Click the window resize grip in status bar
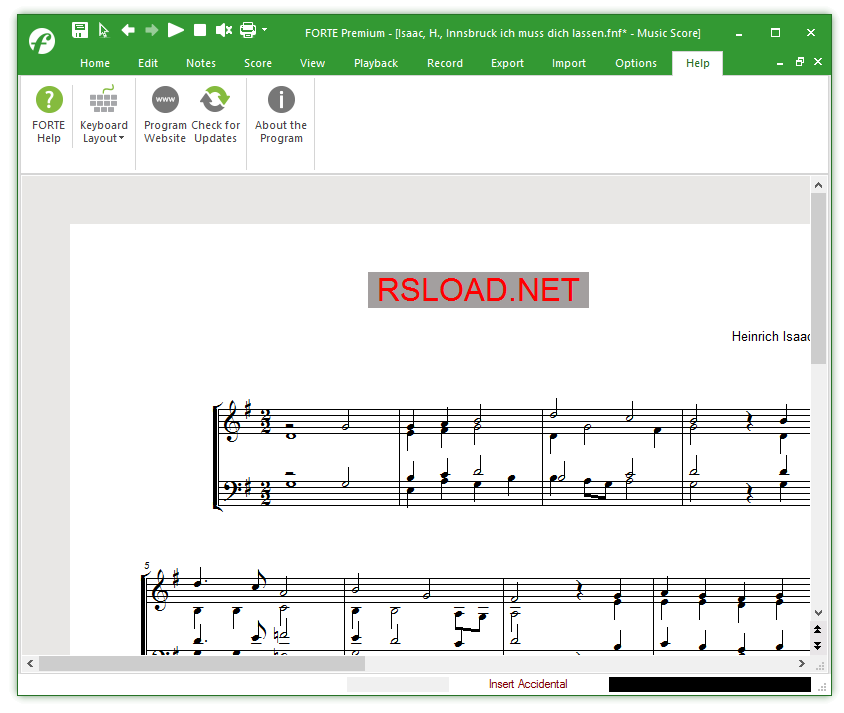This screenshot has width=844, height=713. click(822, 687)
